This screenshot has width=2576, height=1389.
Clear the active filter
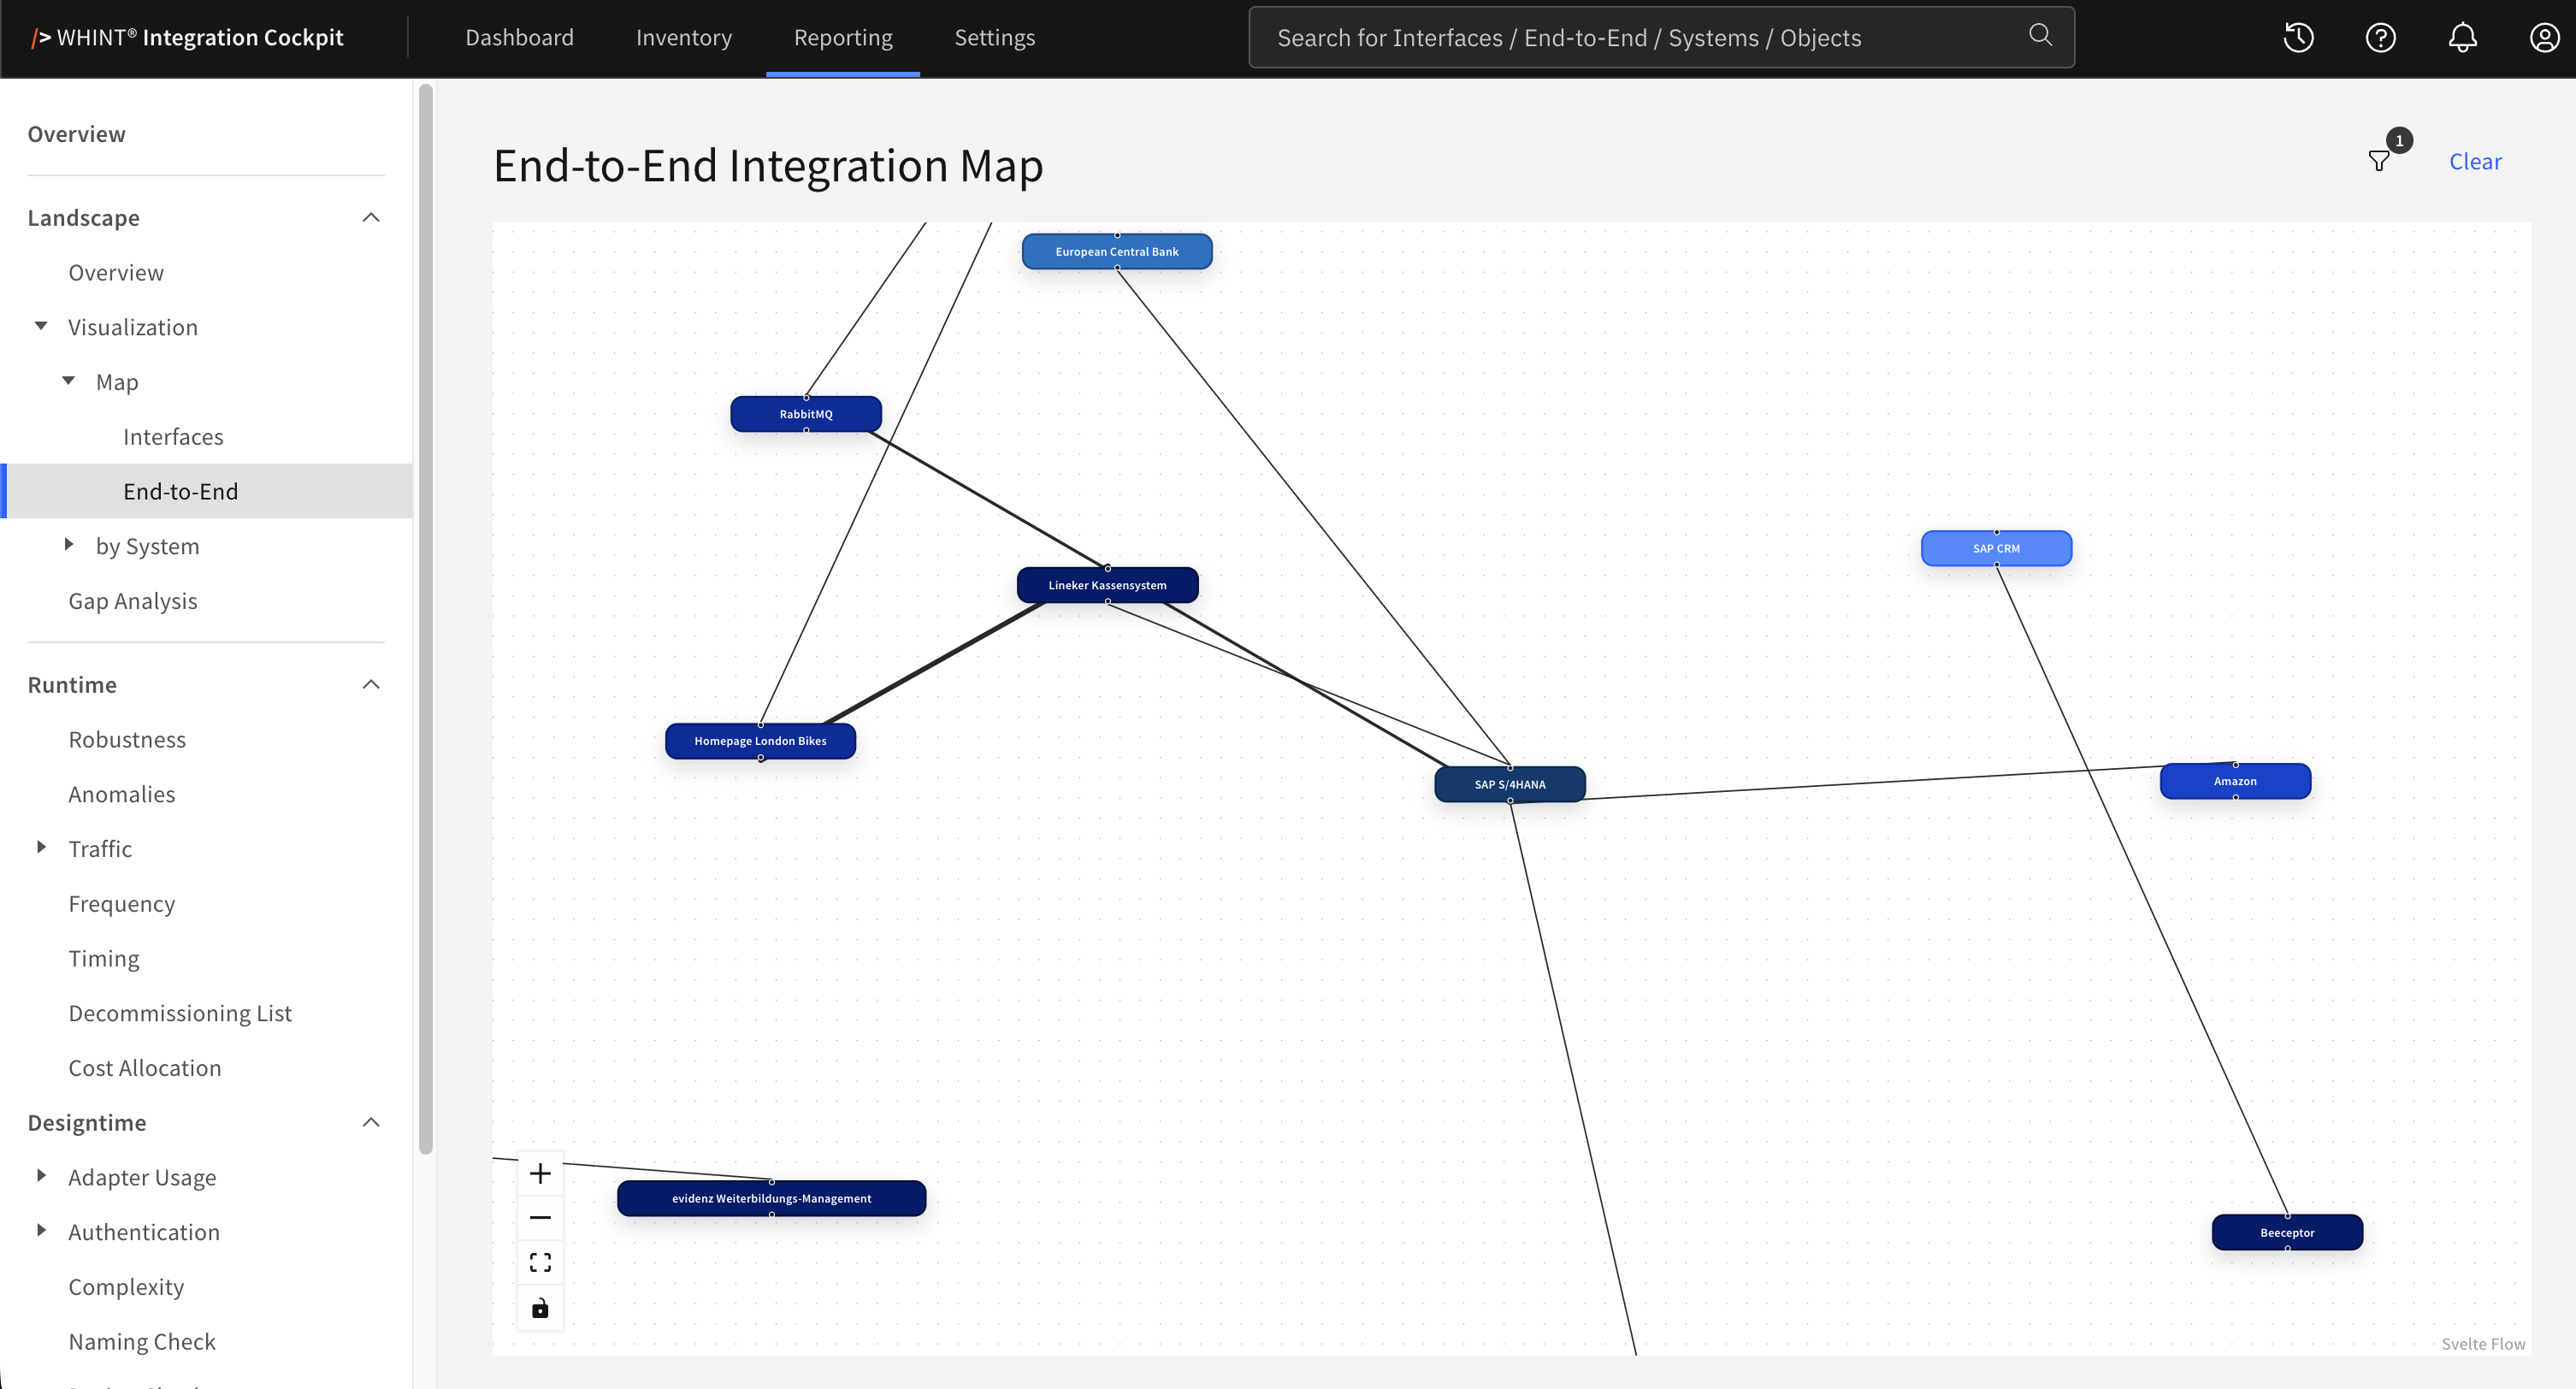tap(2475, 161)
